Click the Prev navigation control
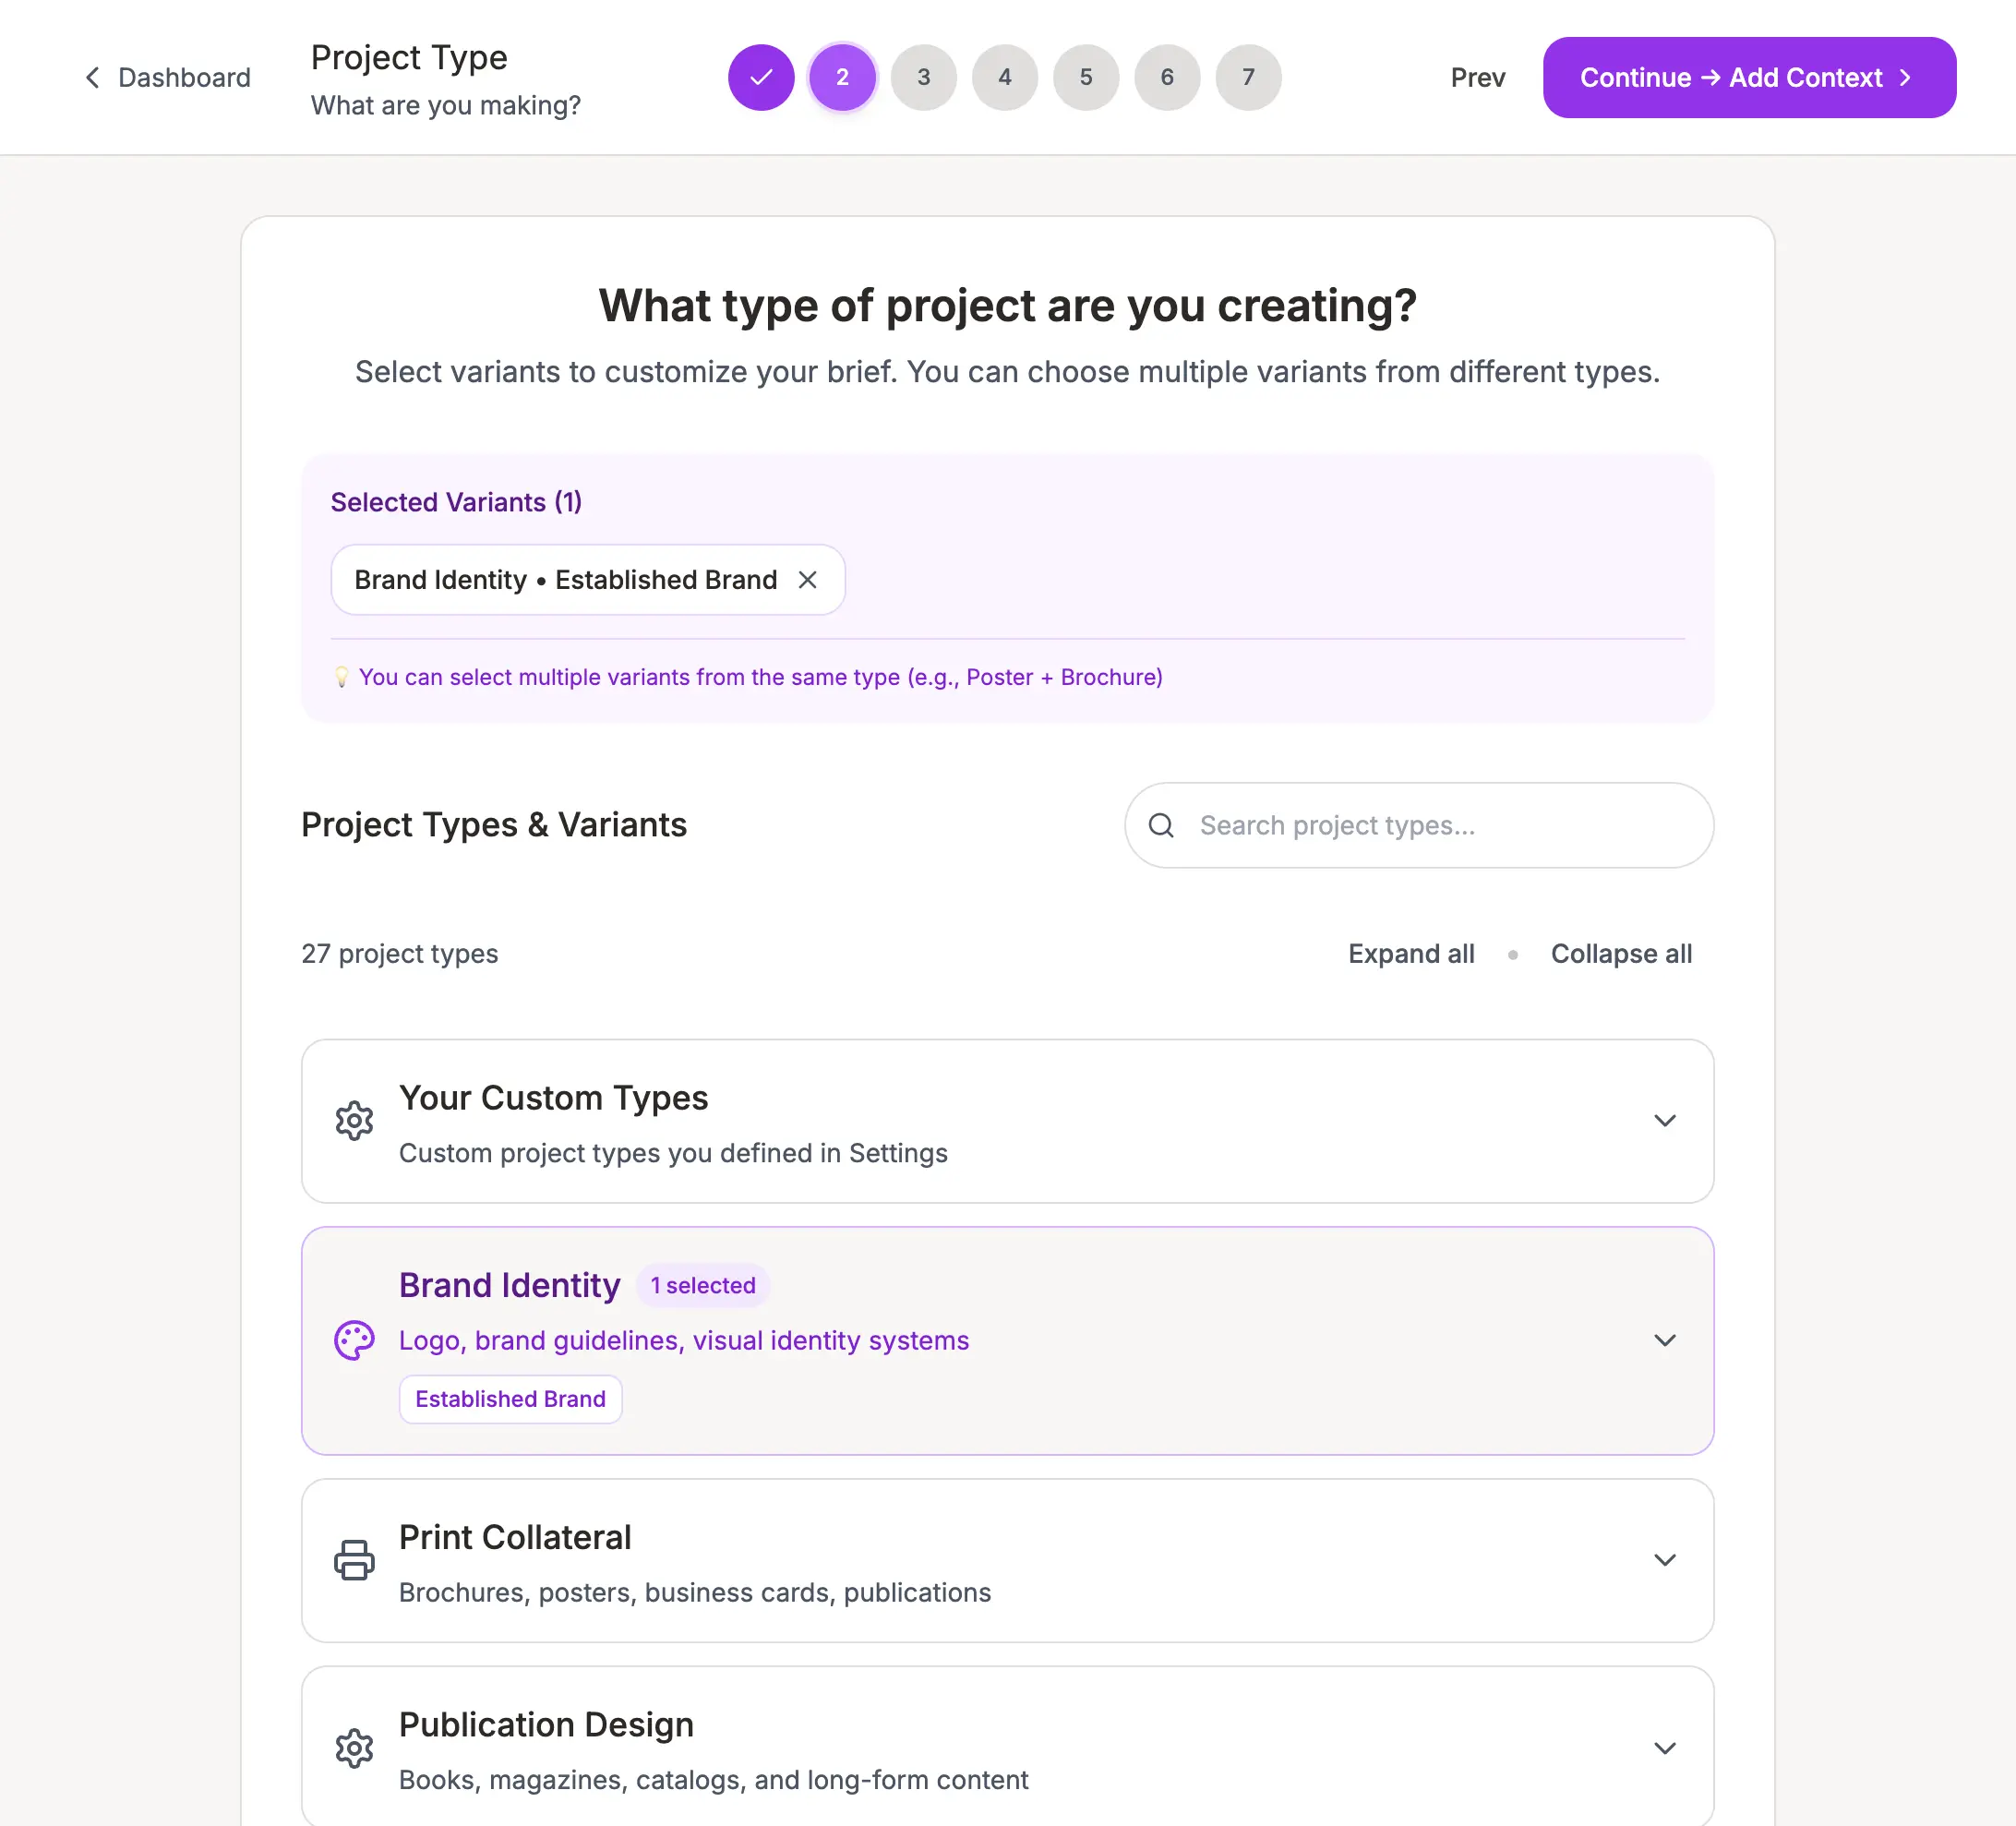 tap(1477, 77)
